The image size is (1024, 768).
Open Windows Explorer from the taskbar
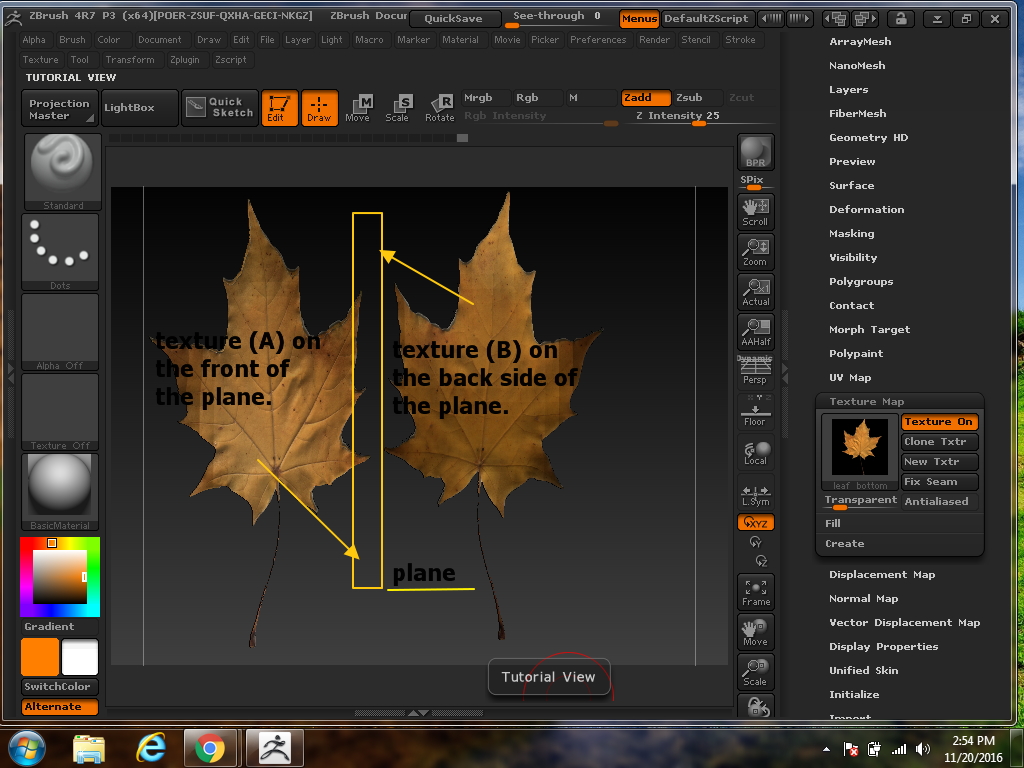[89, 748]
